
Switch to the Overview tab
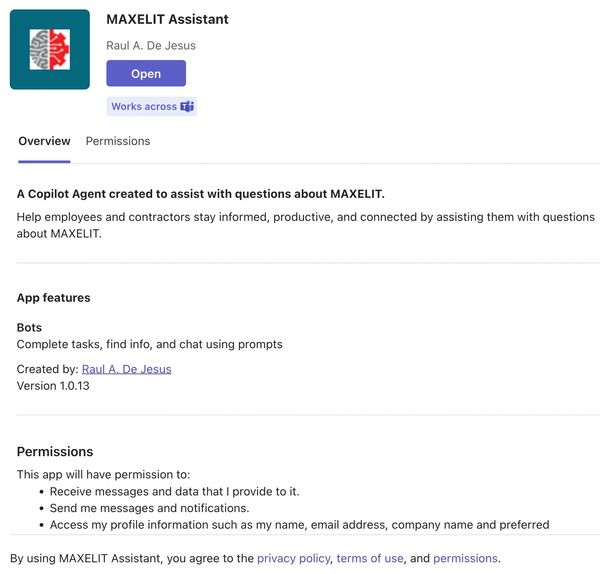pos(44,142)
